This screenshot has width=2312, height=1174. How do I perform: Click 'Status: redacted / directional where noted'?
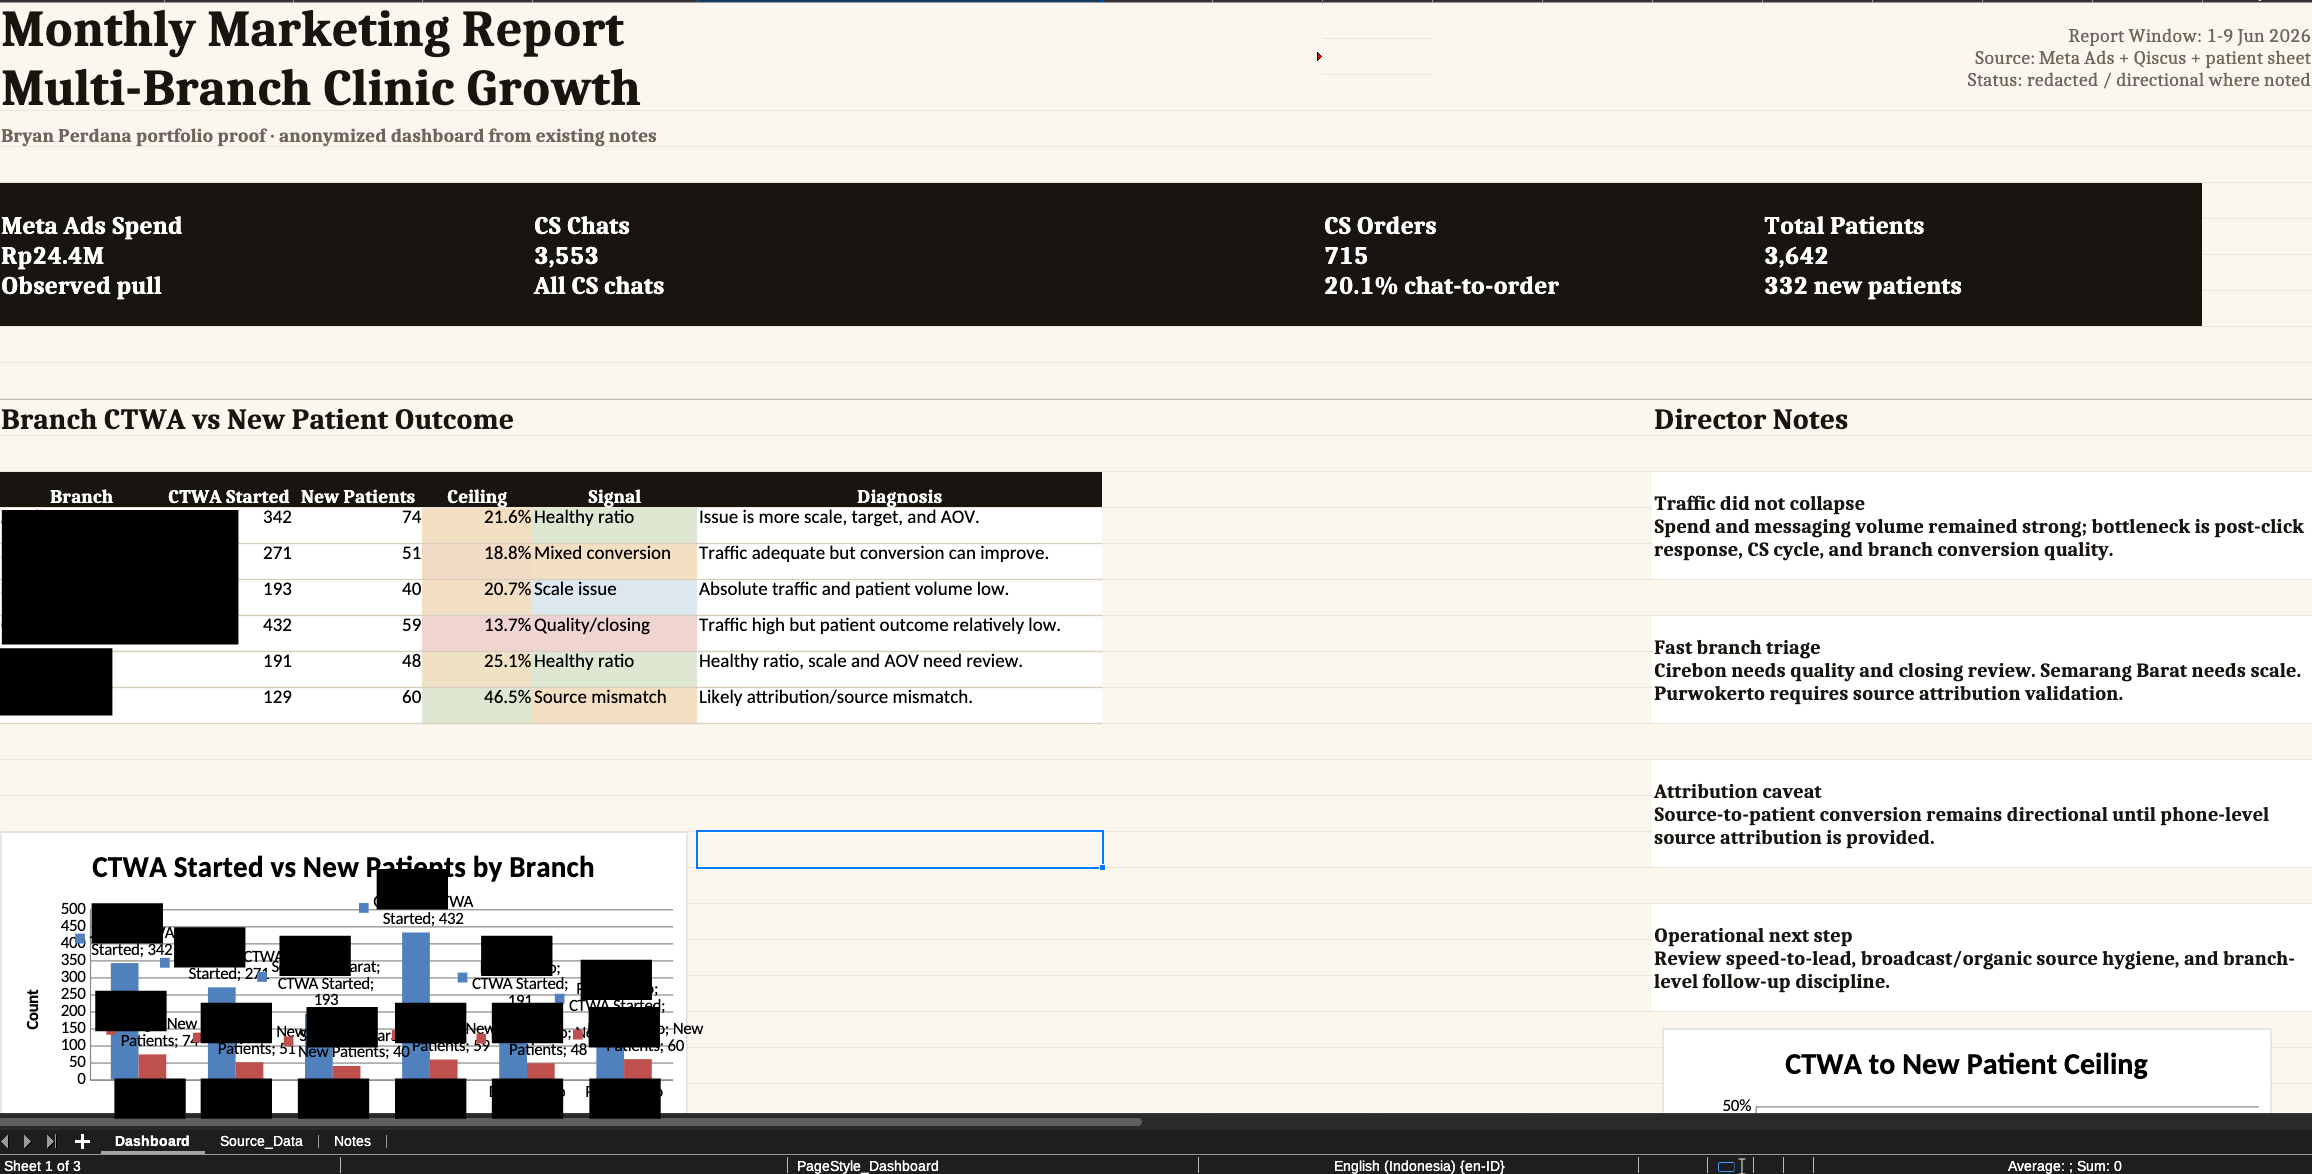coord(2138,80)
